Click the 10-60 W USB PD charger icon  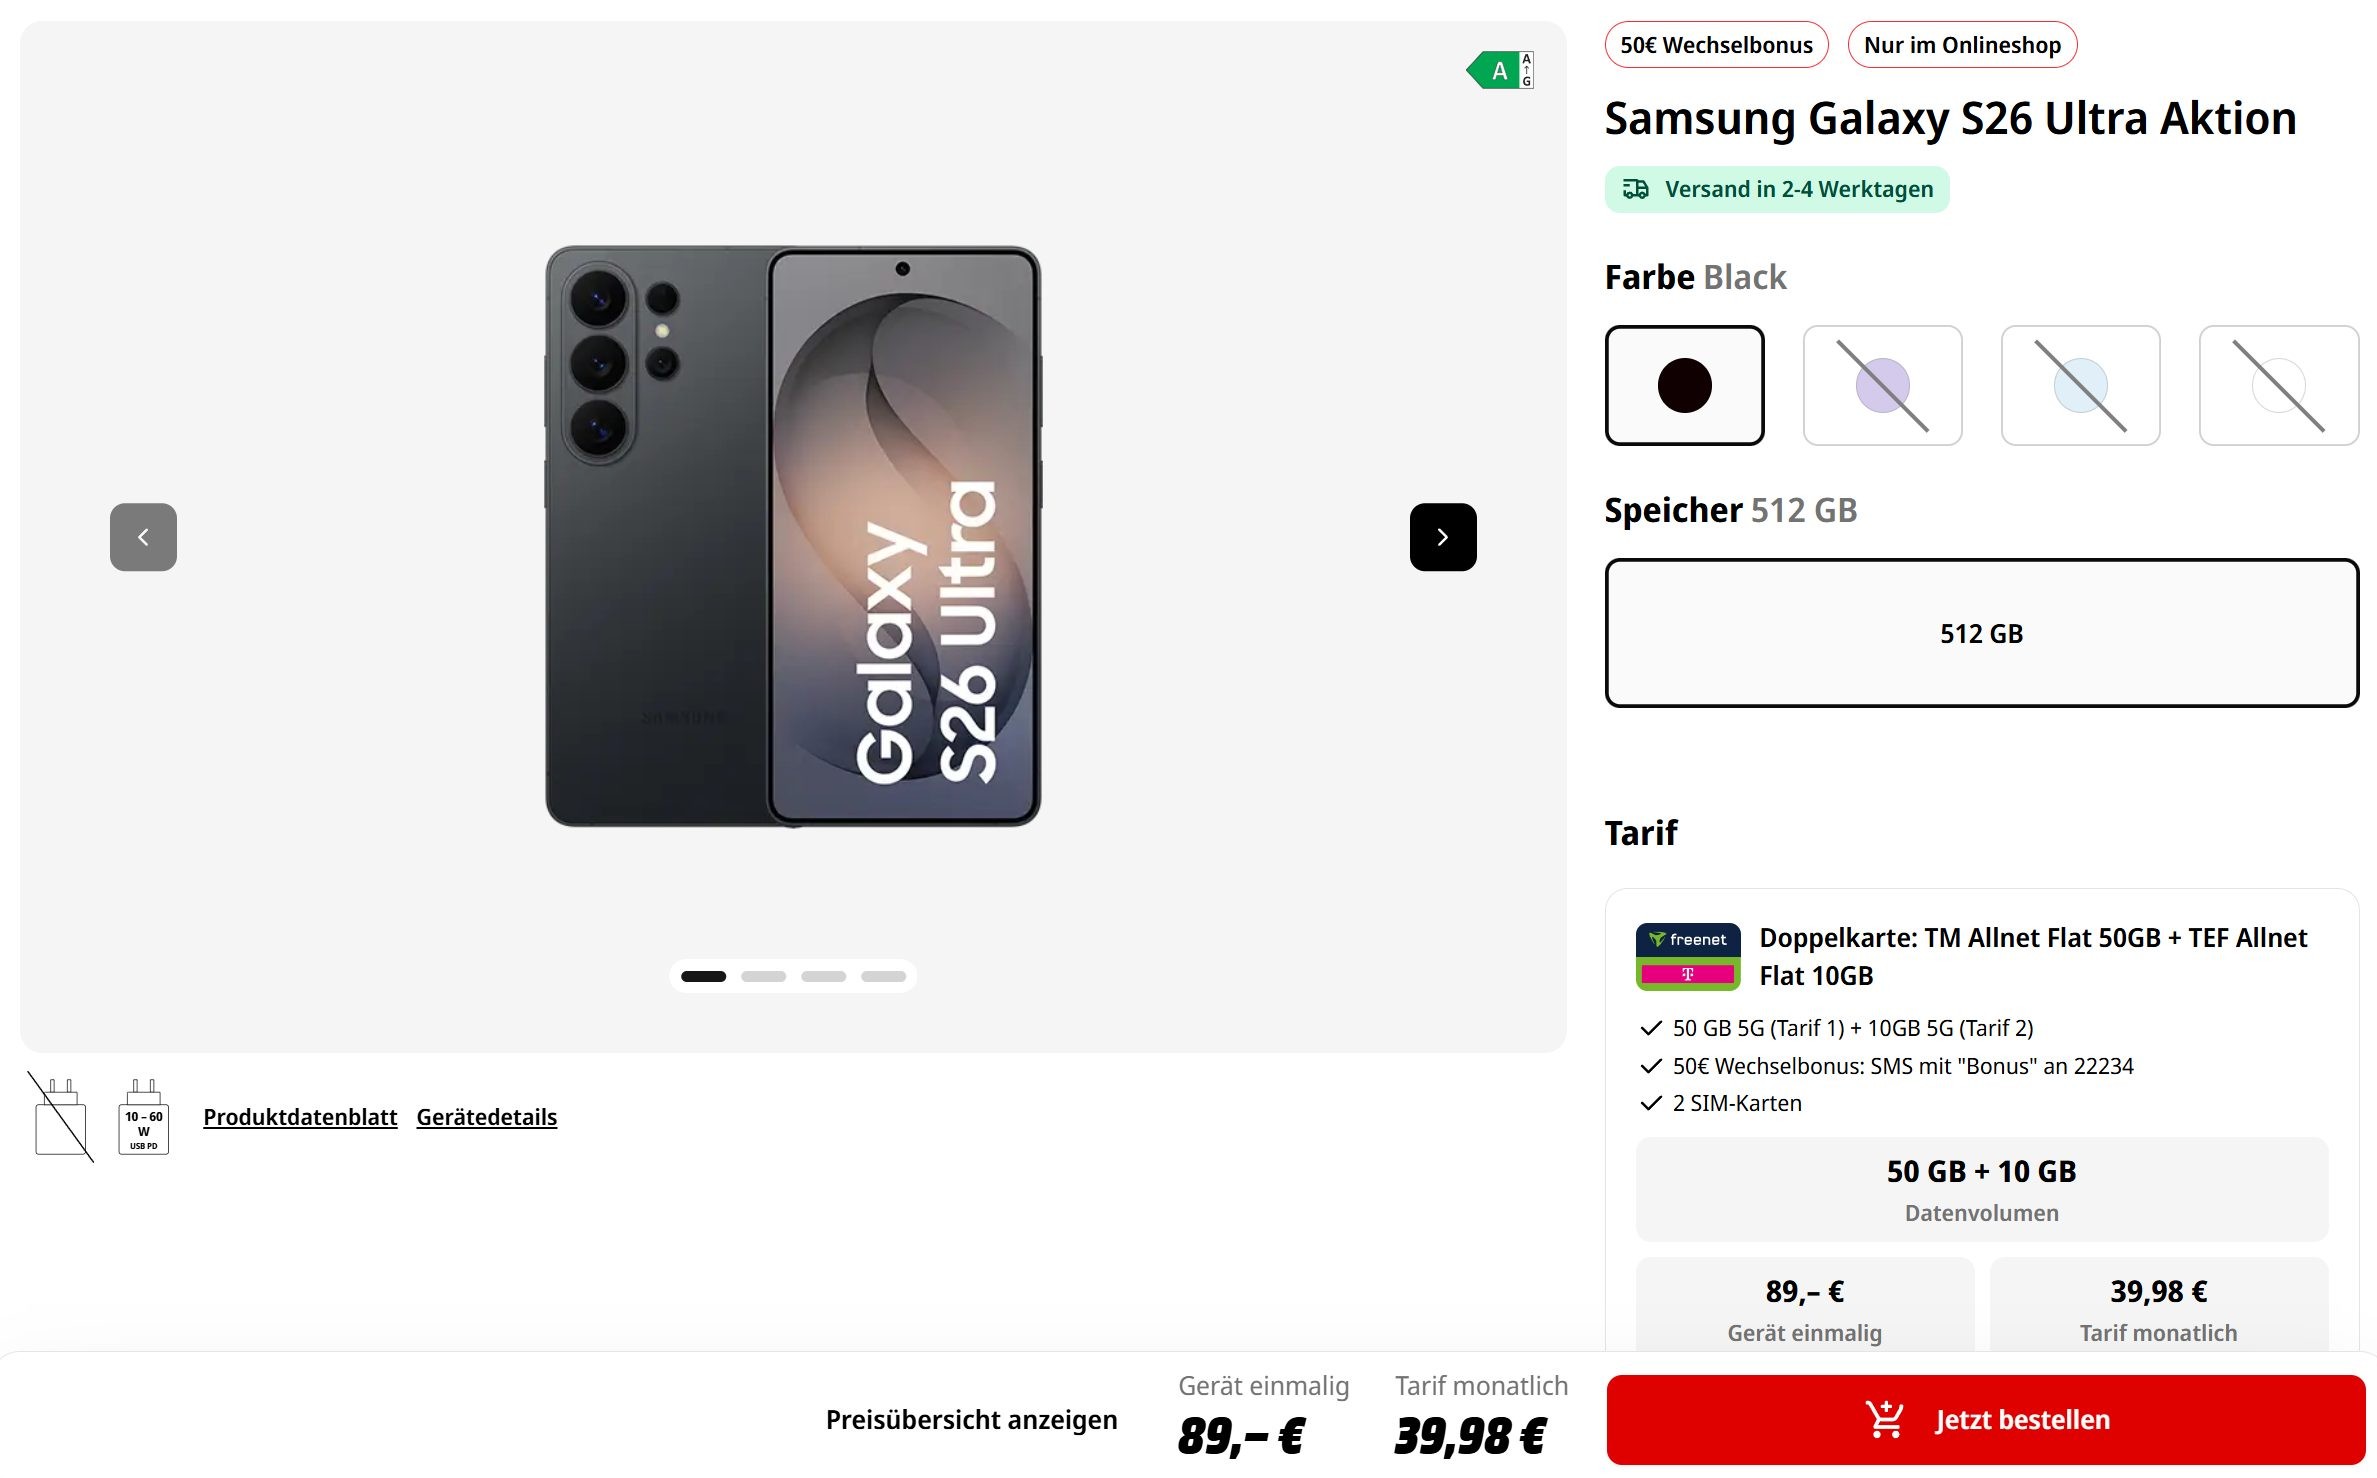144,1118
